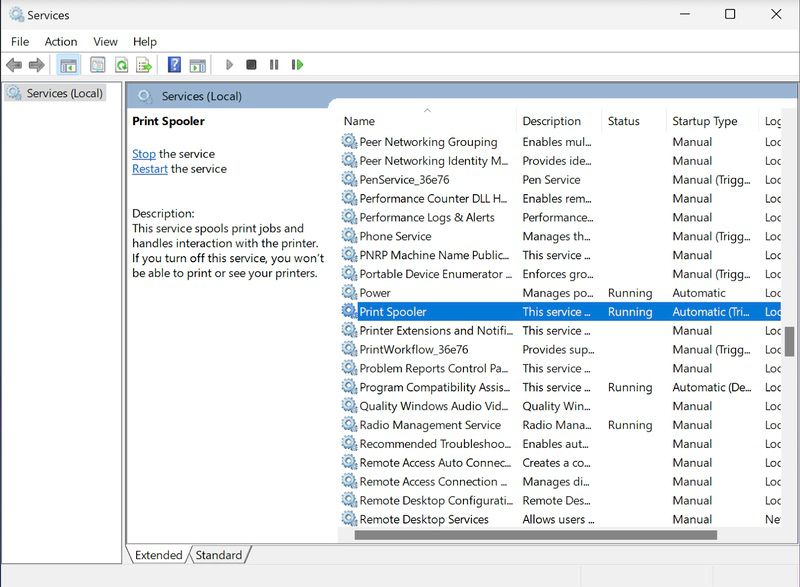Image resolution: width=800 pixels, height=587 pixels.
Task: Click the gear icon beside Peer Networking Grouping
Action: point(349,141)
